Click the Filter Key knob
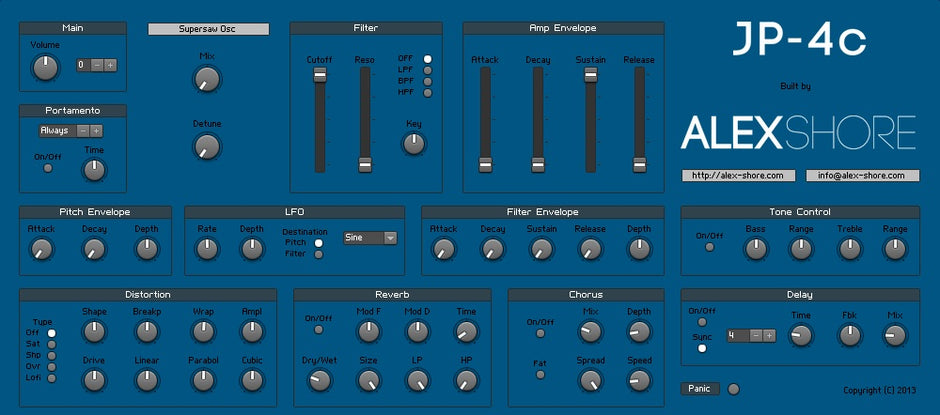The image size is (940, 415). click(414, 143)
